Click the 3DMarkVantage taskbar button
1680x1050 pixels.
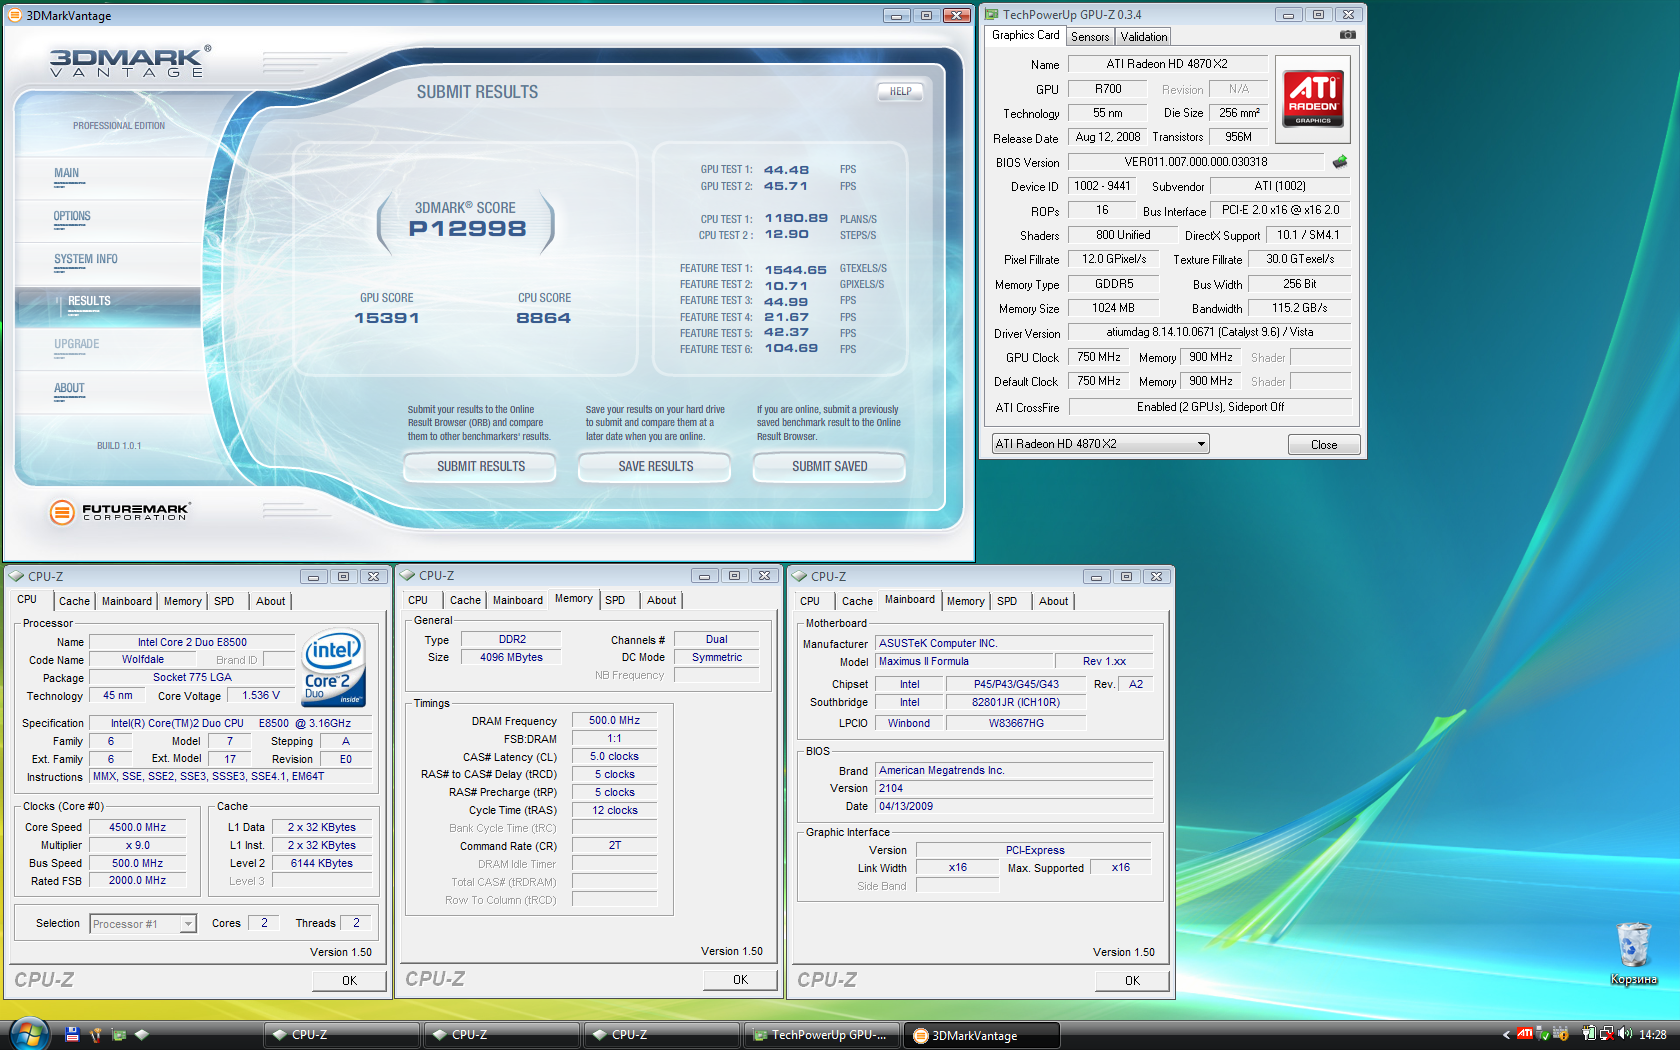982,1035
